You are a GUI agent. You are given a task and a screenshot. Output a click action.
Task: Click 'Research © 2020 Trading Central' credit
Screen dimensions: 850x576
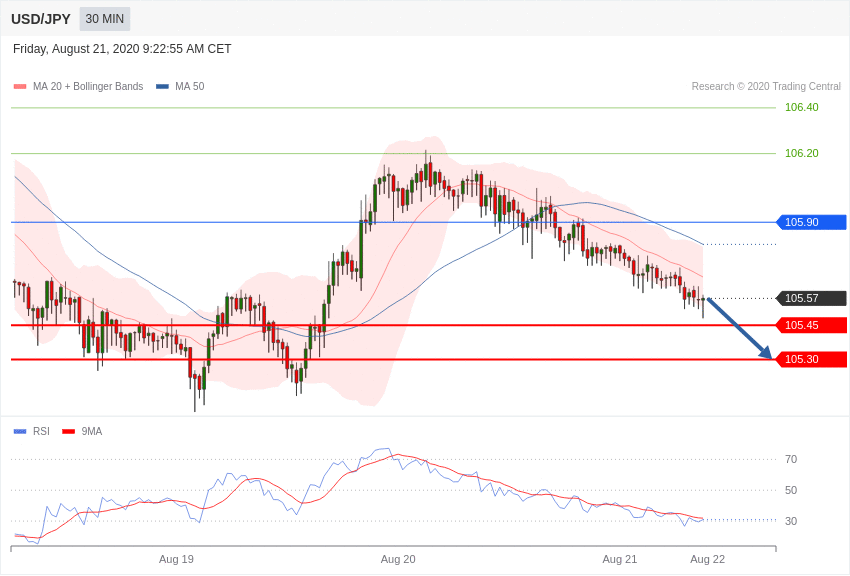click(766, 86)
